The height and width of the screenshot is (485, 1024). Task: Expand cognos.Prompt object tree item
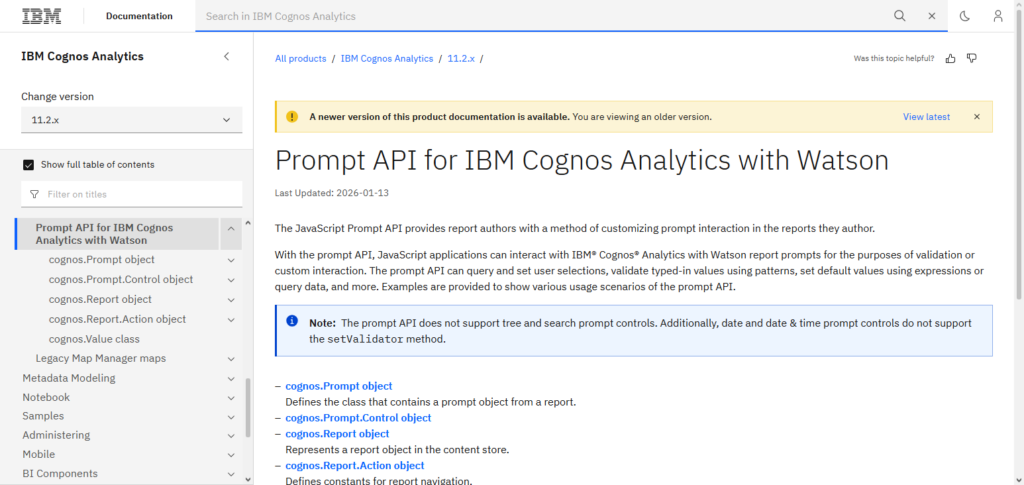(x=231, y=260)
